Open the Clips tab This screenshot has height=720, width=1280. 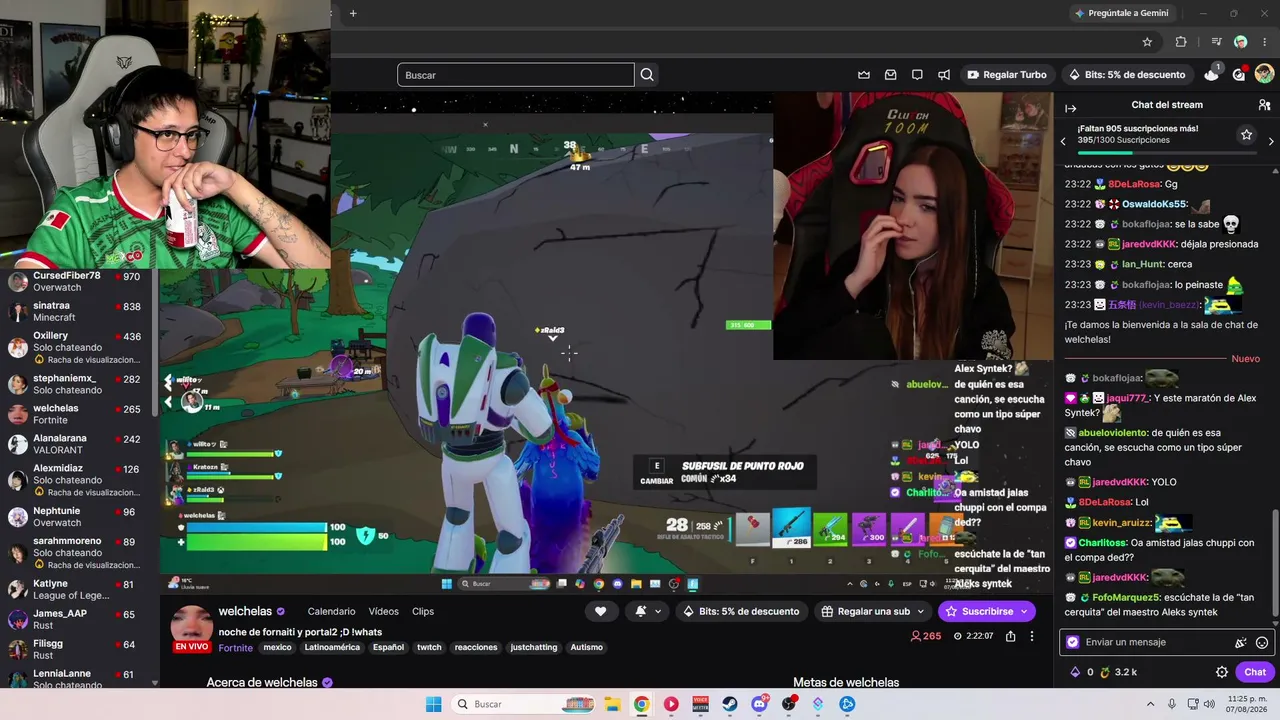[423, 611]
